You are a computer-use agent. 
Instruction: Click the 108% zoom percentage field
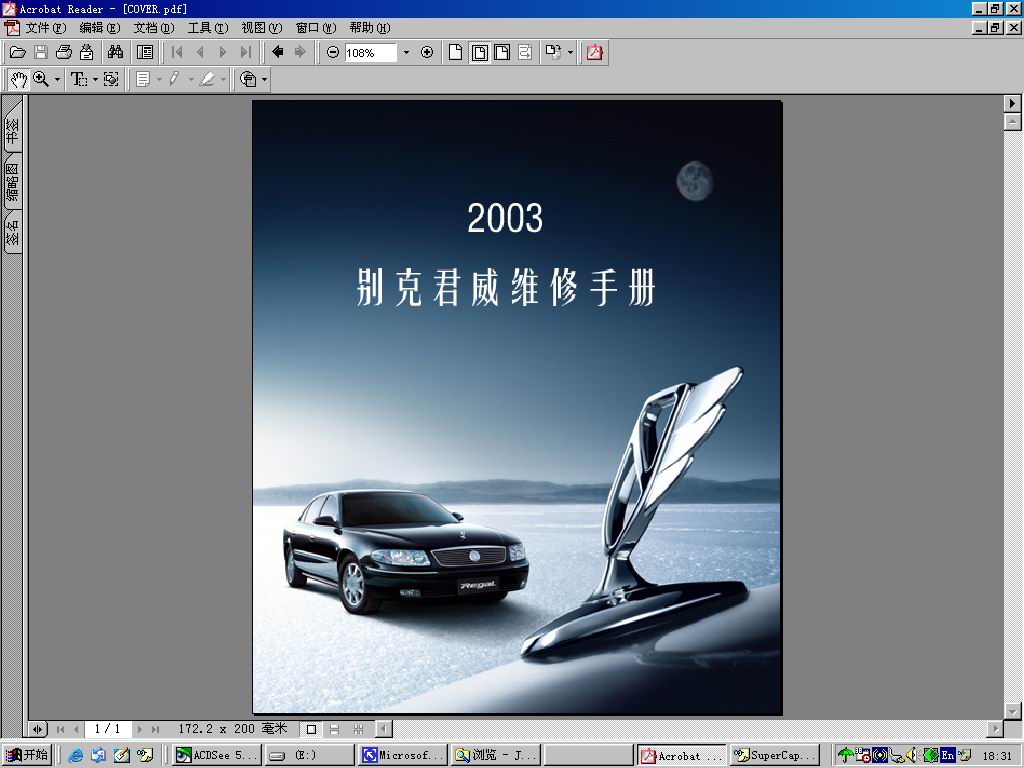click(x=370, y=53)
